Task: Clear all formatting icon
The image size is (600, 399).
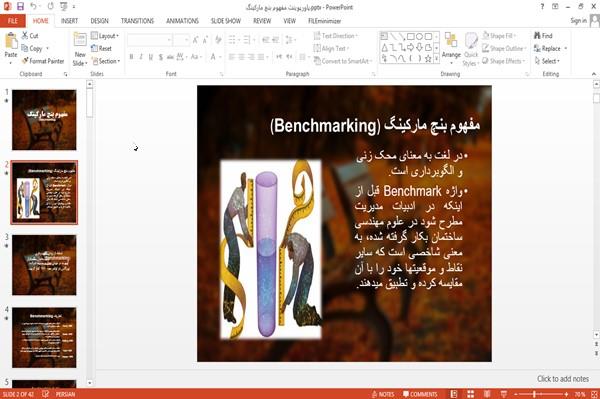Action: coord(218,39)
